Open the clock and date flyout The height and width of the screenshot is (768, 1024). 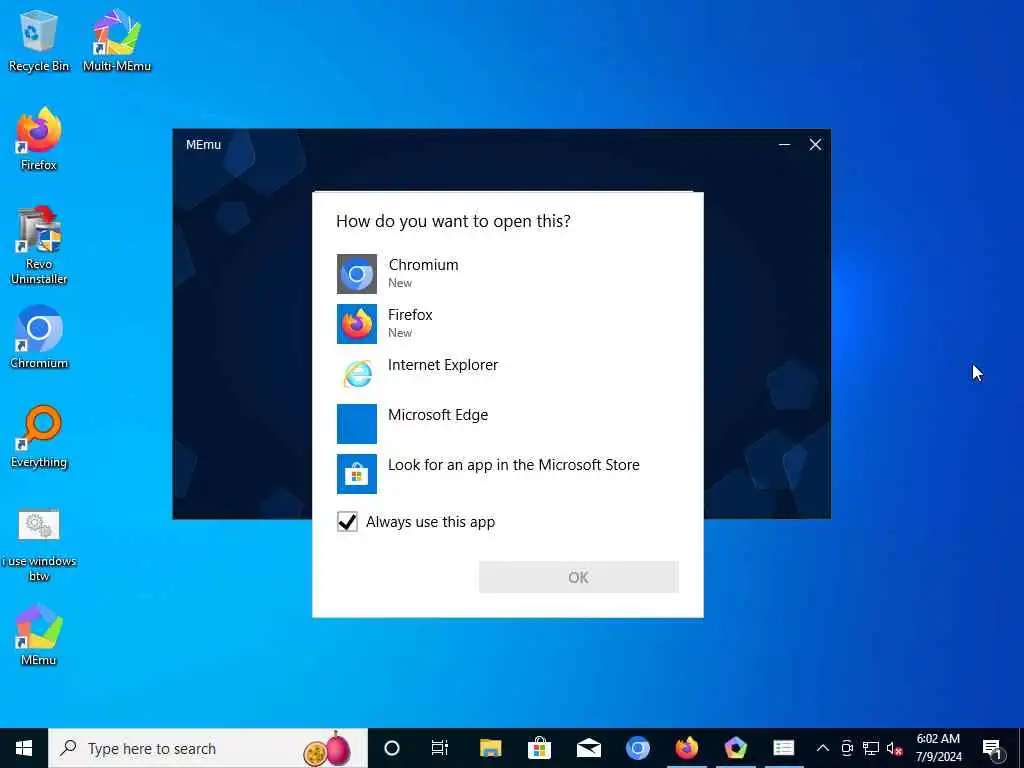point(938,748)
